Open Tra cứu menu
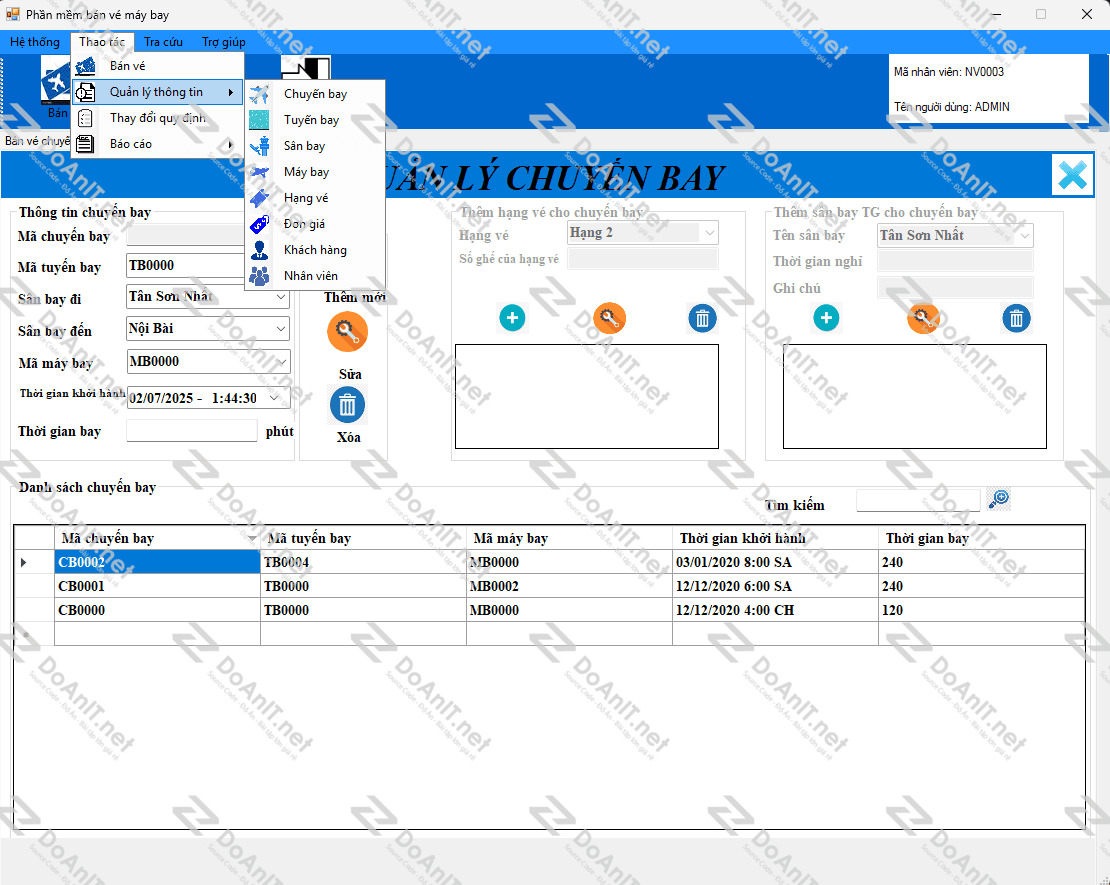The height and width of the screenshot is (885, 1110). [164, 42]
